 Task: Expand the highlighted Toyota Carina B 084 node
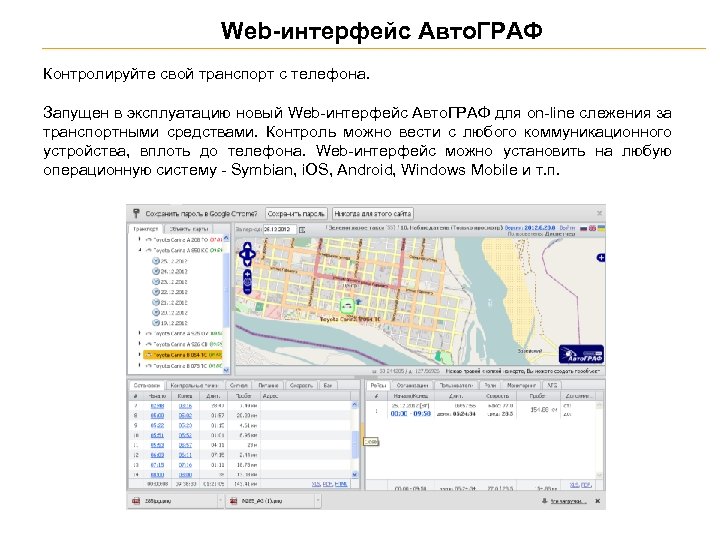tap(140, 355)
